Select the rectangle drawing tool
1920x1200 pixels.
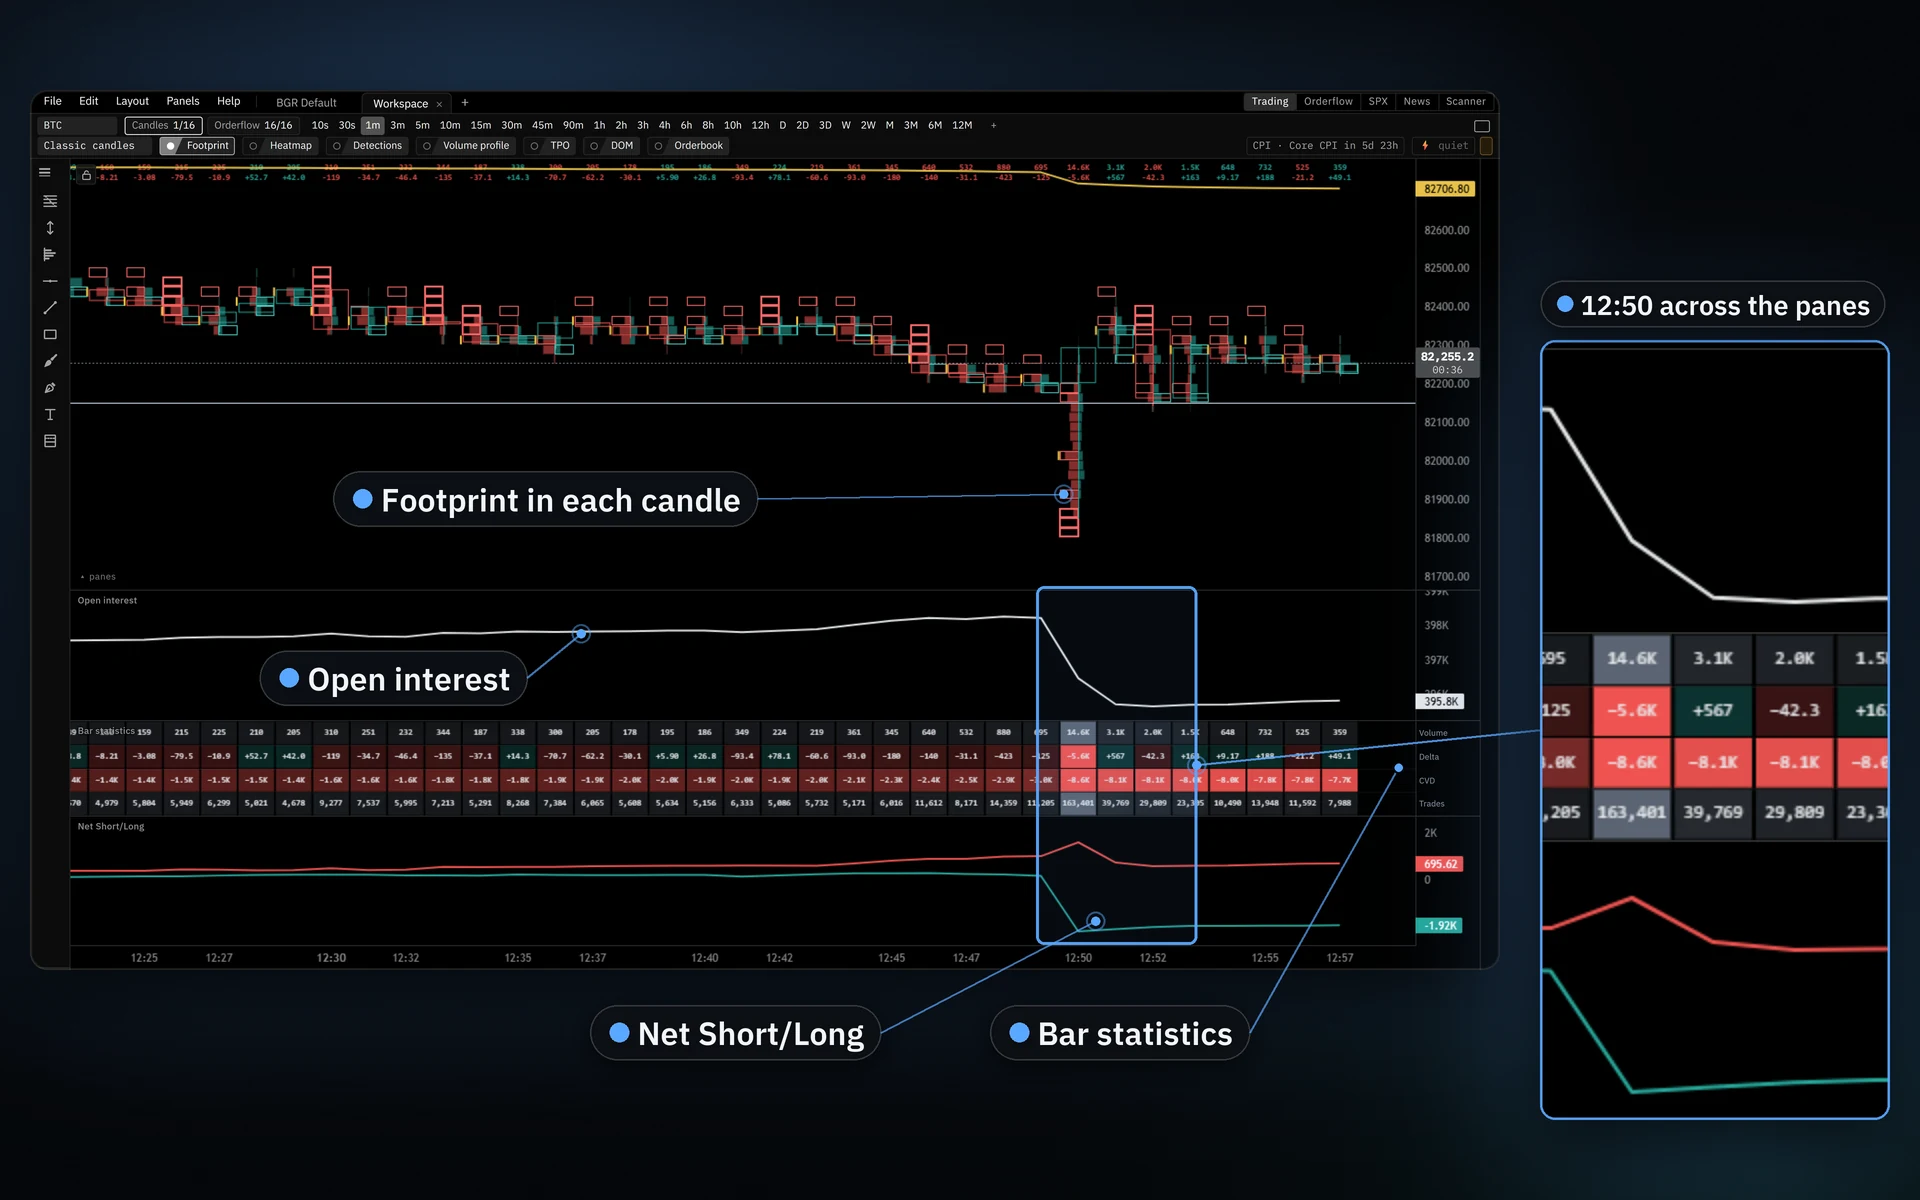pos(50,334)
